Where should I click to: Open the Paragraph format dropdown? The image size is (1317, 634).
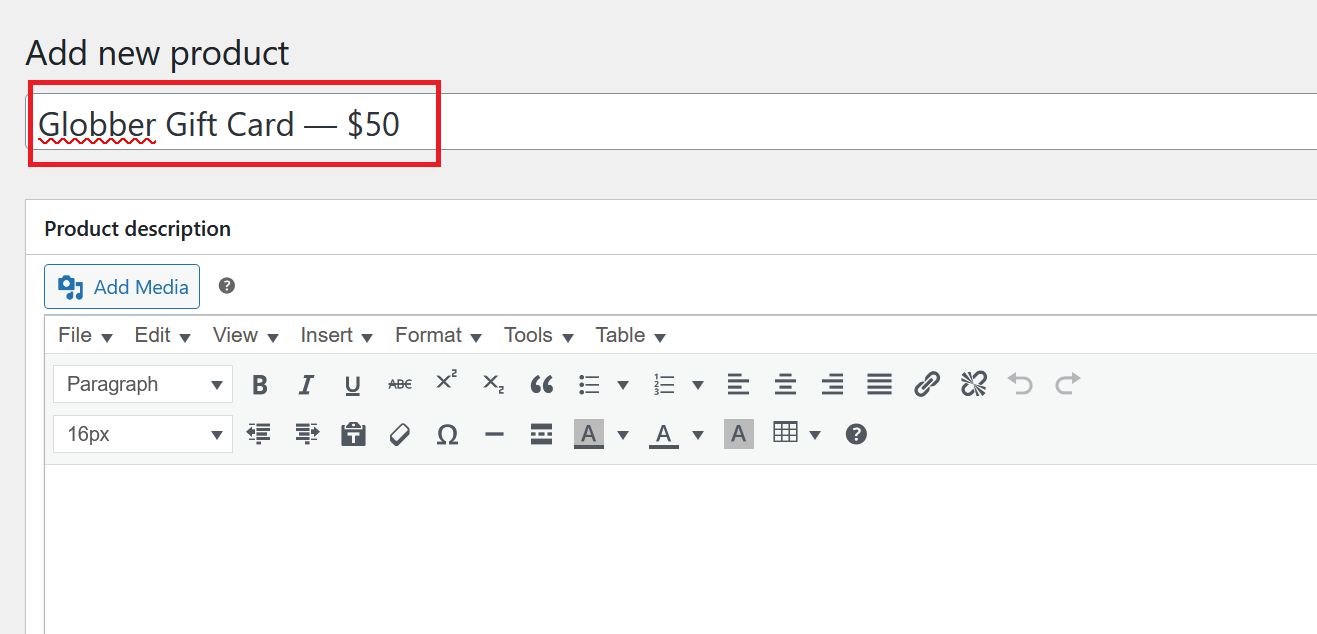143,384
